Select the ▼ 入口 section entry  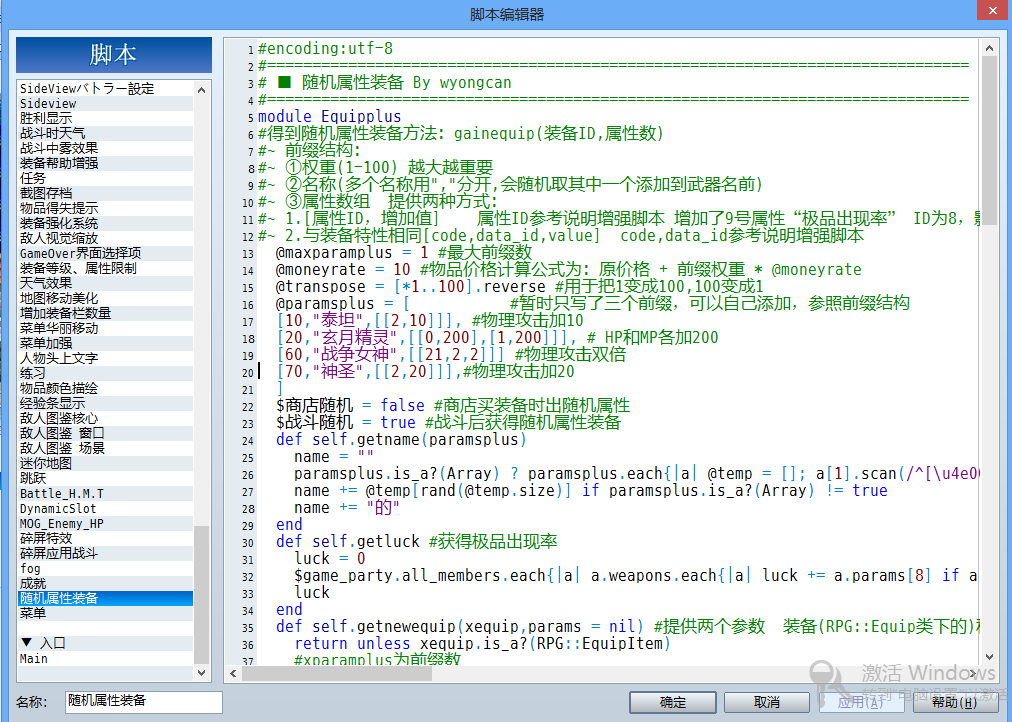pos(106,643)
